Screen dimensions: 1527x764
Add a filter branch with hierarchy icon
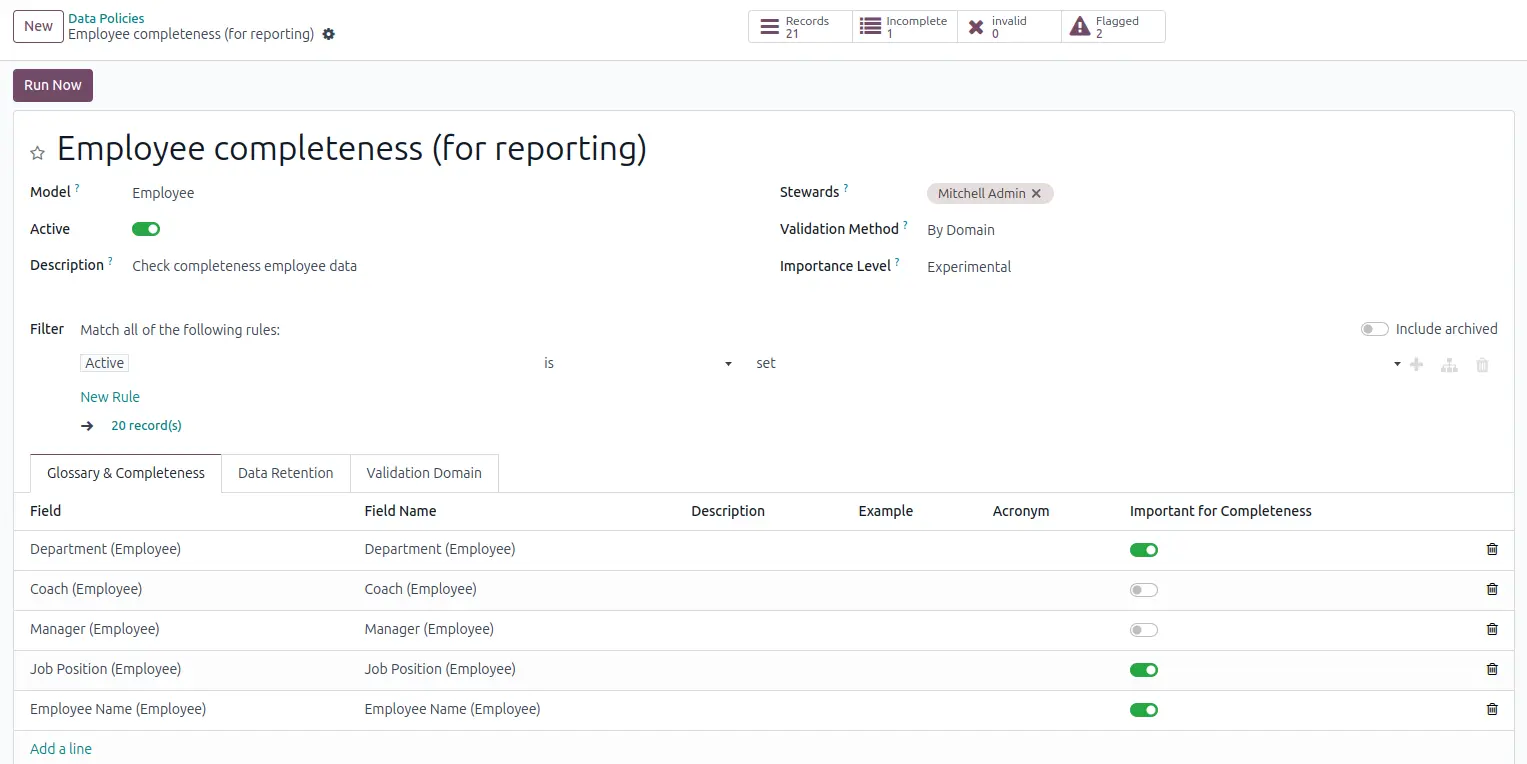point(1449,365)
